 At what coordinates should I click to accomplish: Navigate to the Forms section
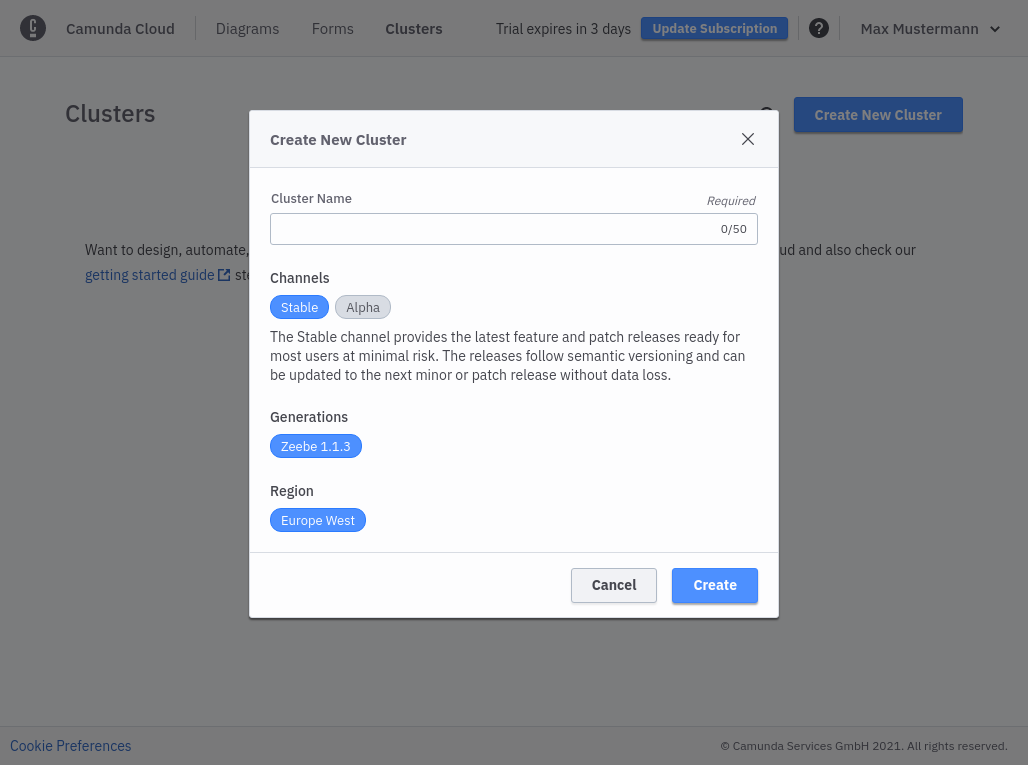click(332, 28)
